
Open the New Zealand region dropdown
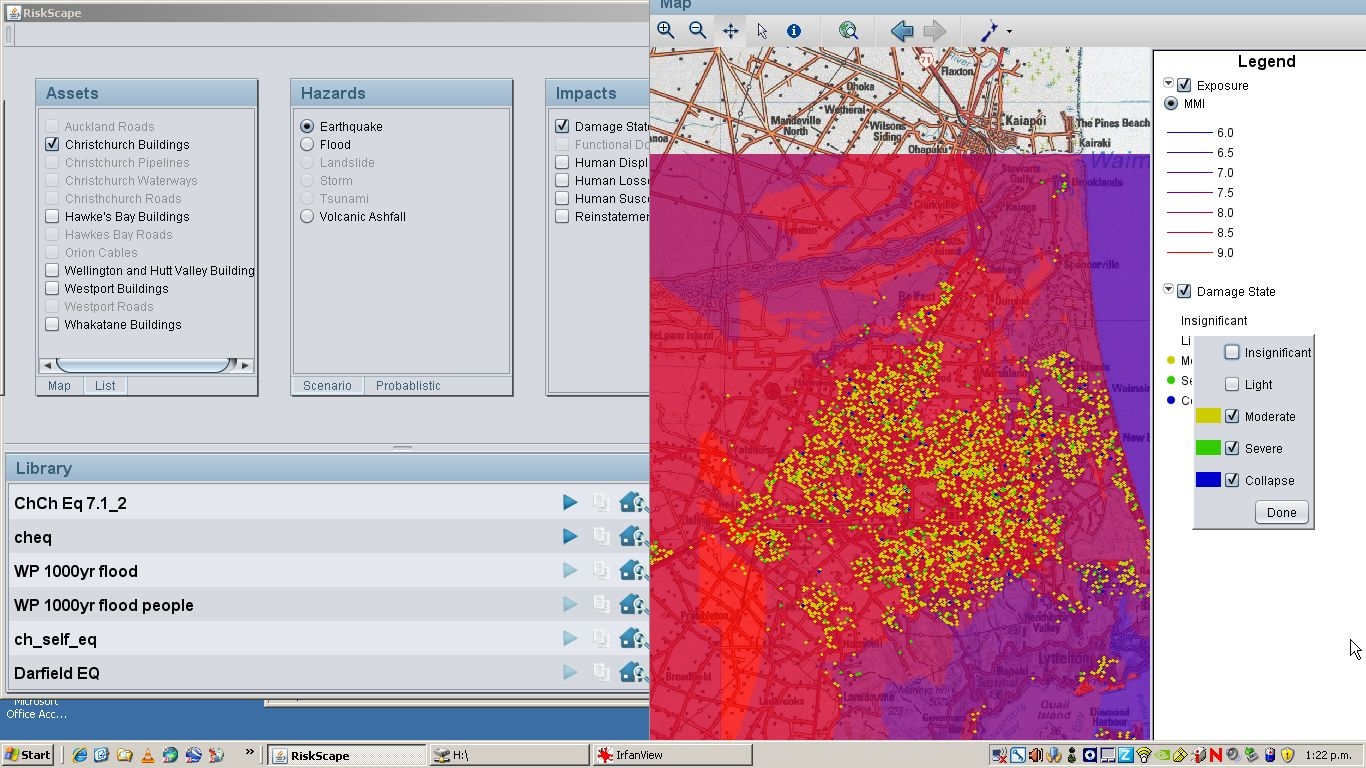1009,32
